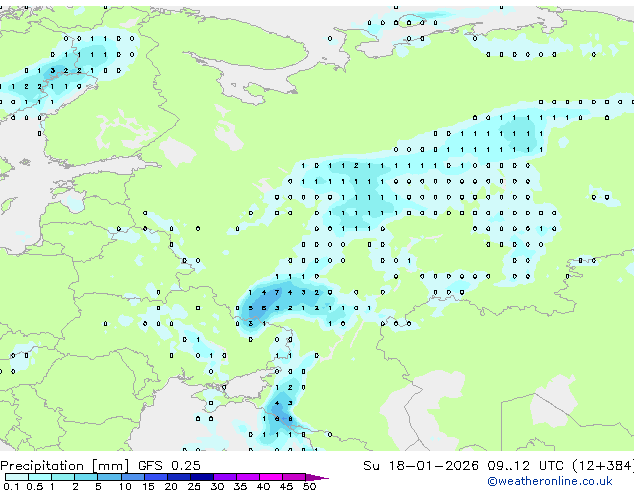Screen dimensions: 634x490
Task: Select the 5–10 mm legend swatch
Action: click(109, 477)
